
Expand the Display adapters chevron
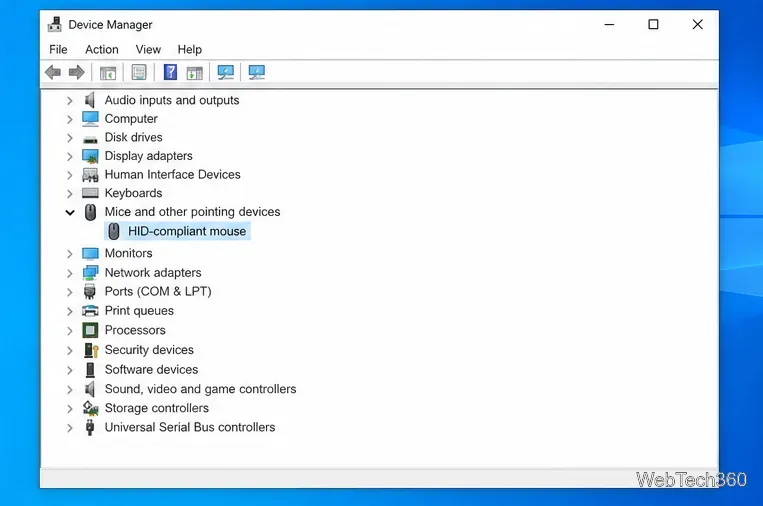(70, 156)
